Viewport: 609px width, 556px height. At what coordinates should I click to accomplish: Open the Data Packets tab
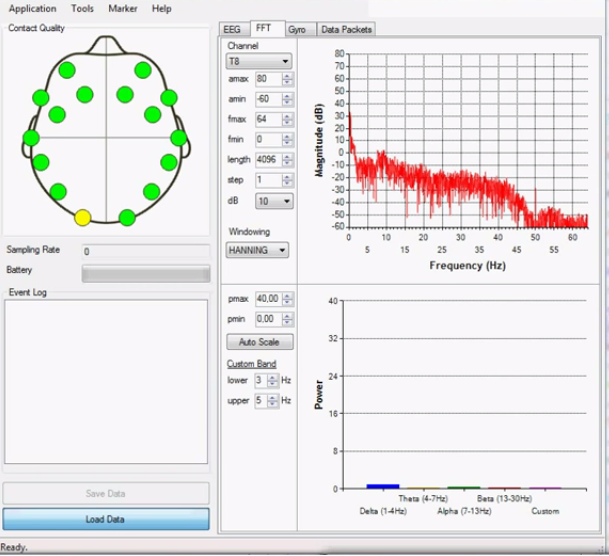point(347,30)
